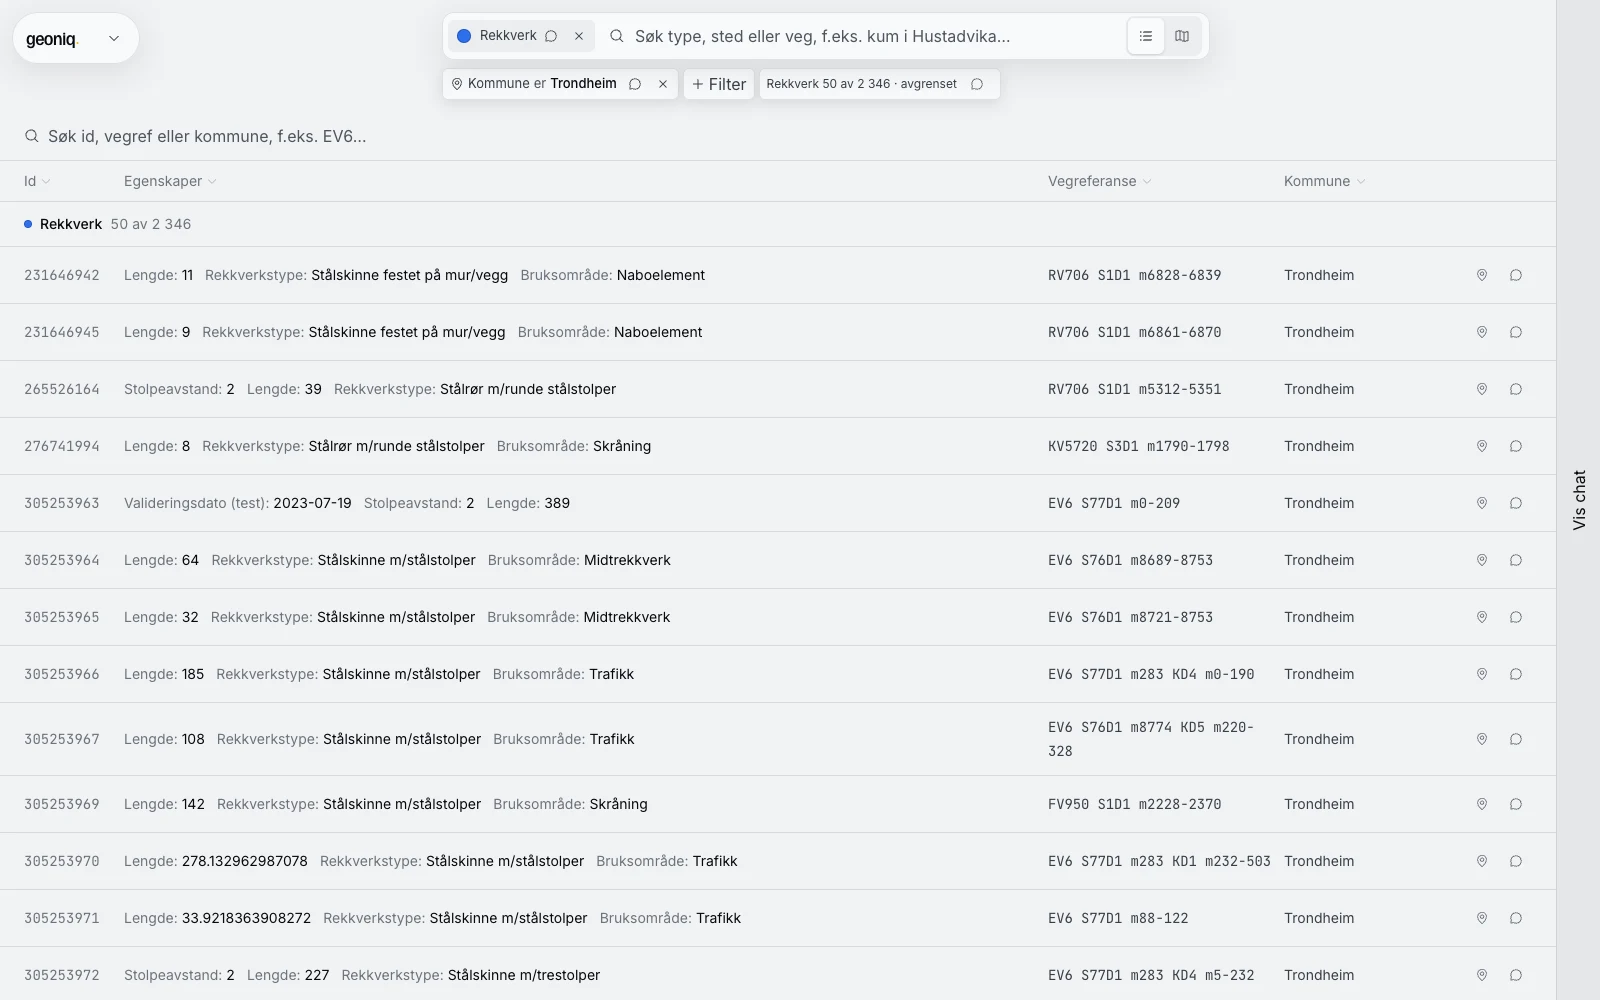Click blue Rekkverk color dot in chip

click(x=464, y=36)
